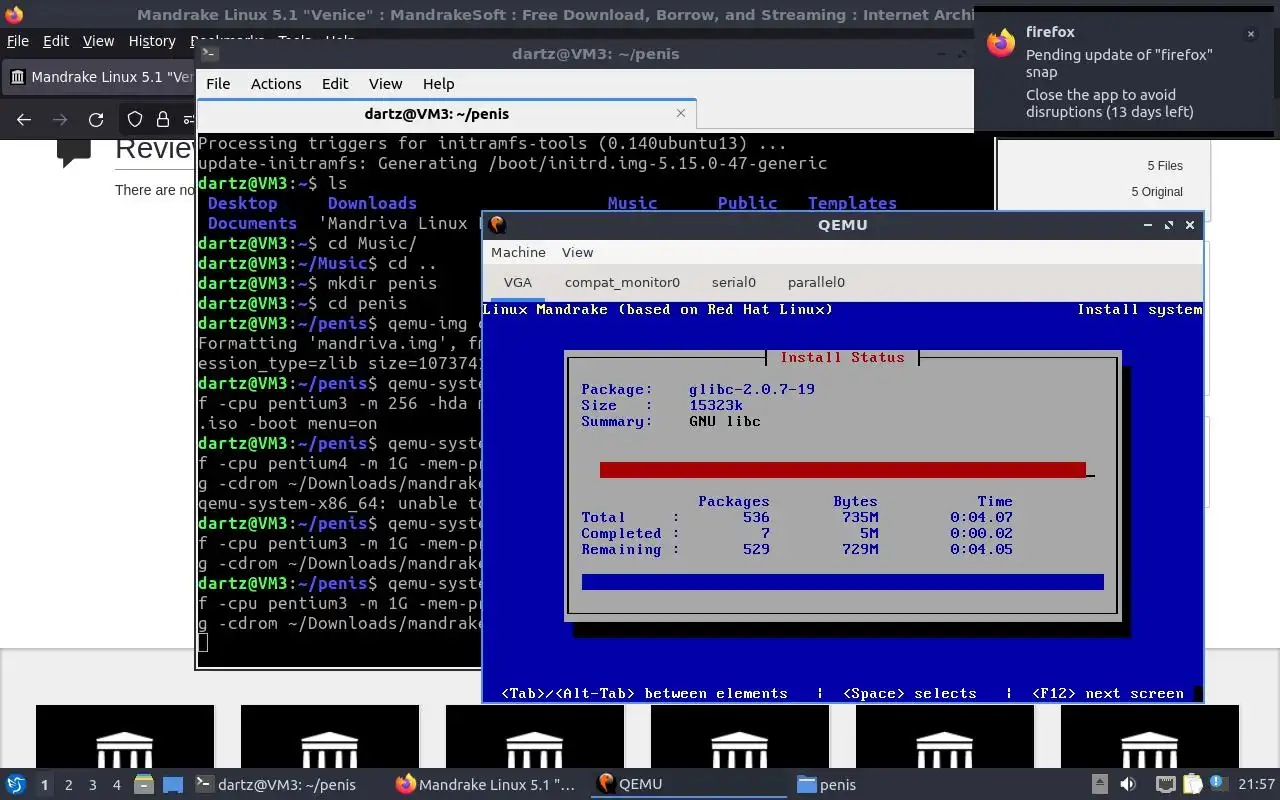Viewport: 1280px width, 800px height.
Task: Open the terminal View menu
Action: [386, 84]
